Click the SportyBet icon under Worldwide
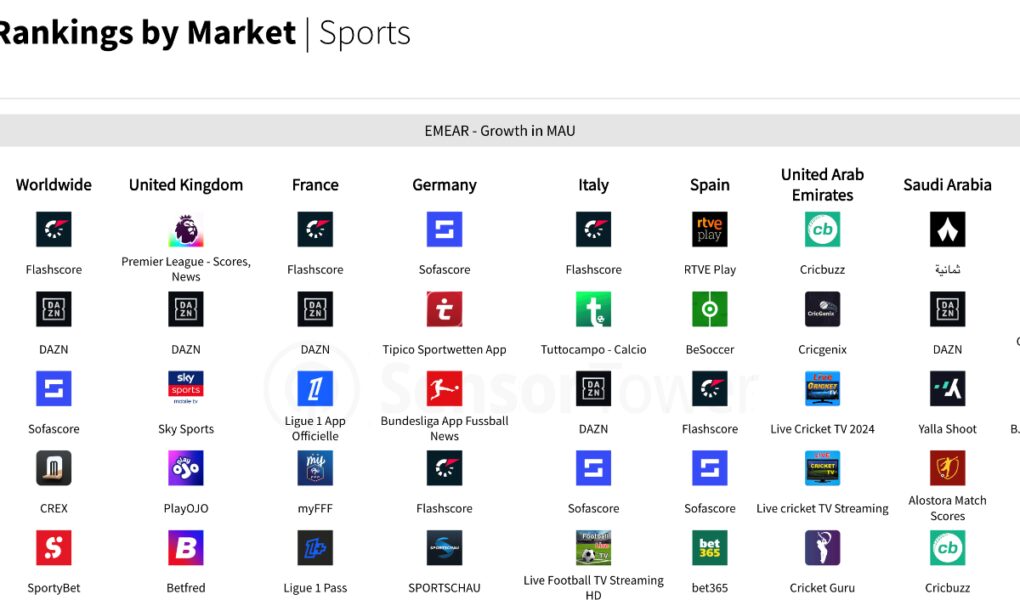The image size is (1020, 600). 54,548
